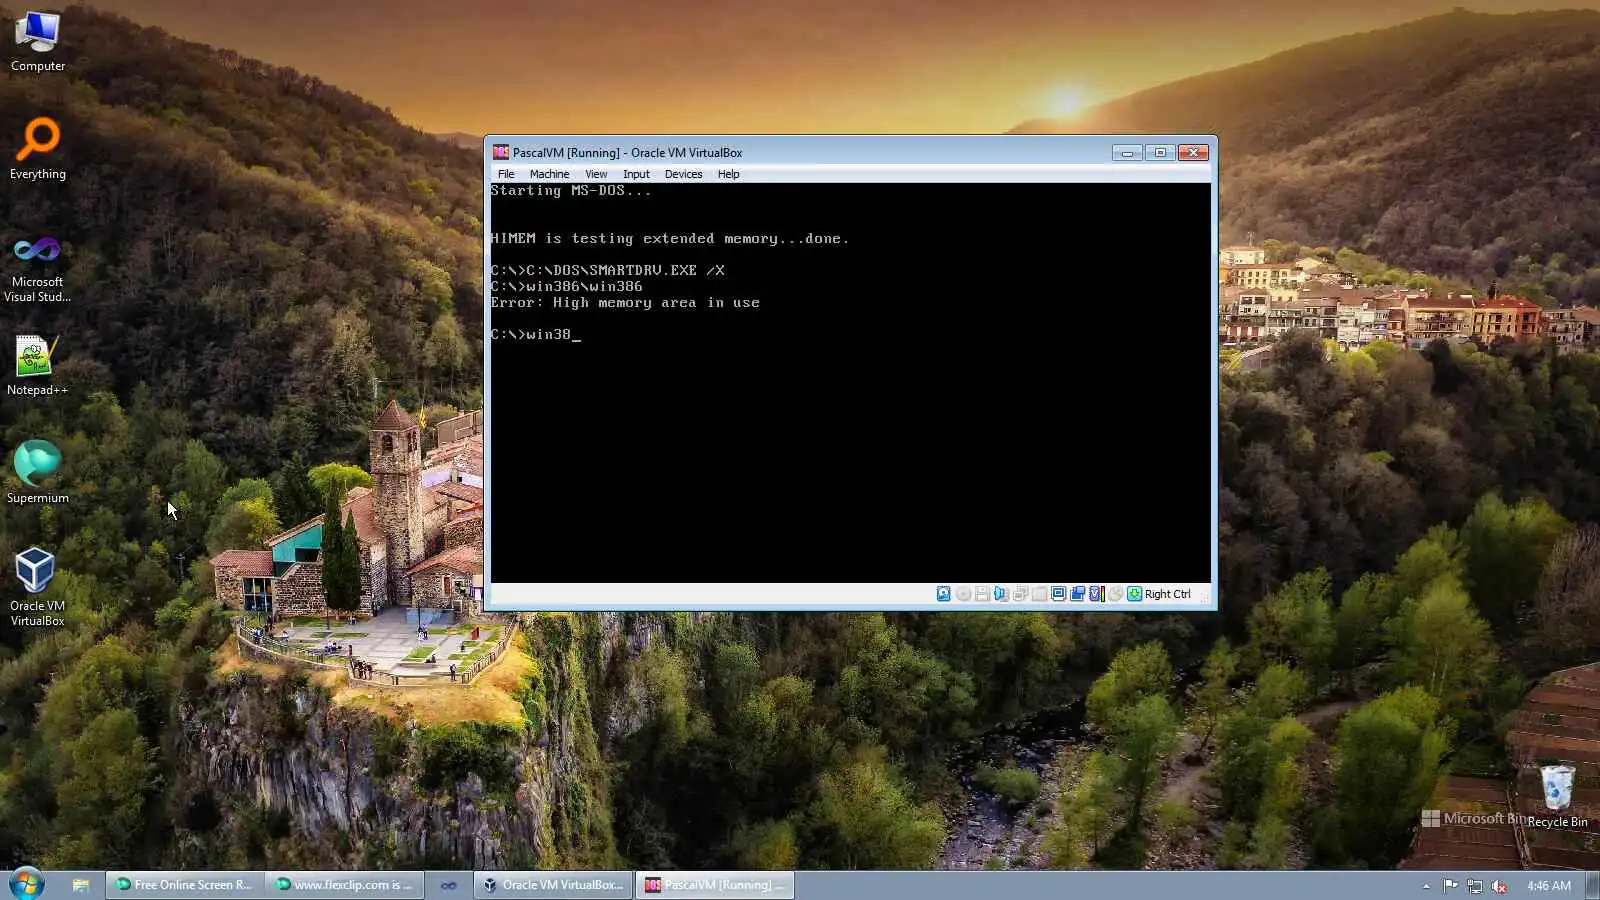Minimize the PascalVM VirtualBox window

point(1127,153)
